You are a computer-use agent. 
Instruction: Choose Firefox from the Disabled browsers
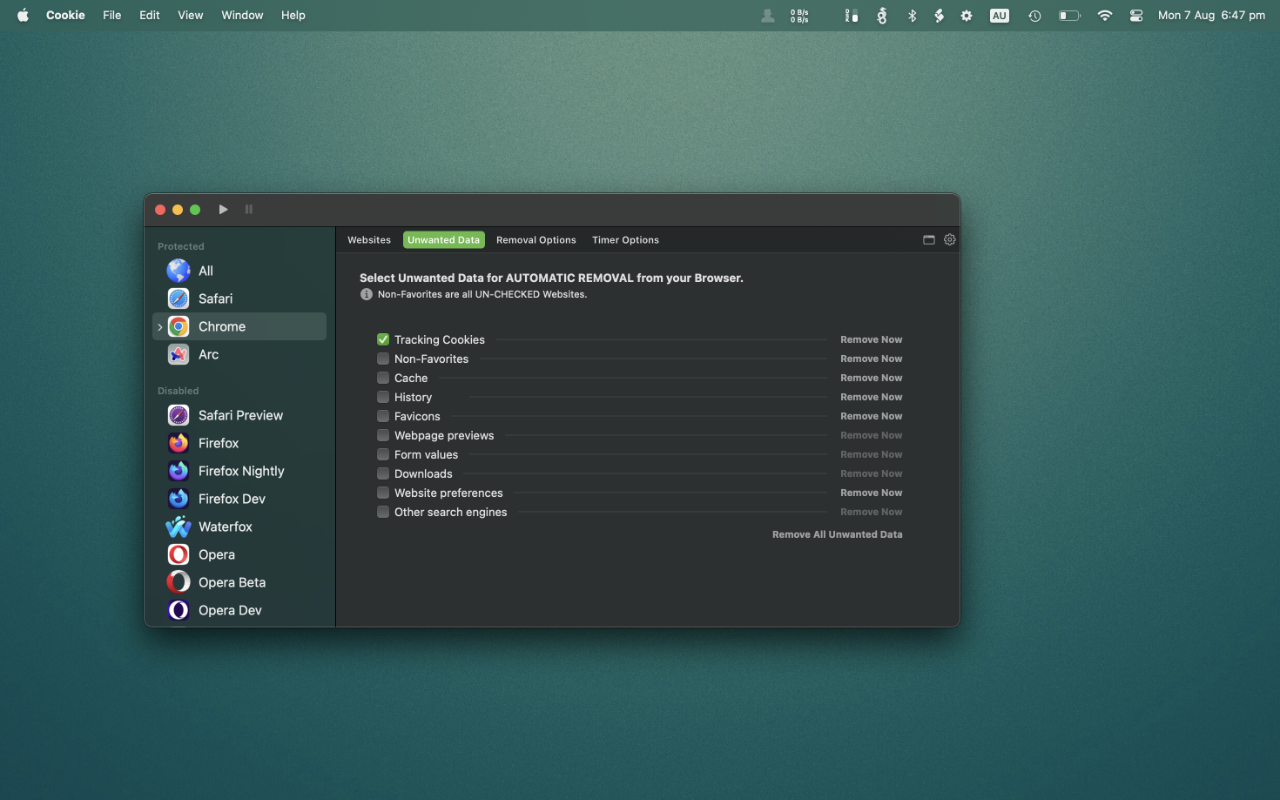218,443
